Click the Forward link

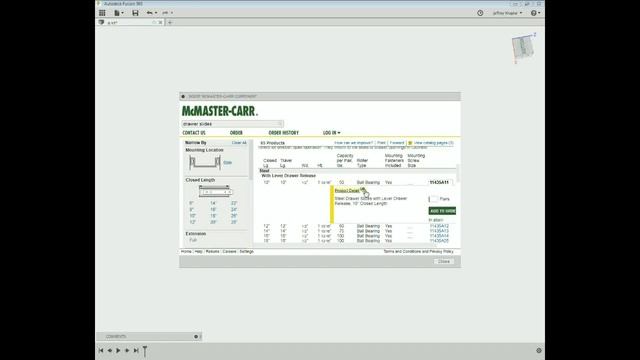pos(397,143)
